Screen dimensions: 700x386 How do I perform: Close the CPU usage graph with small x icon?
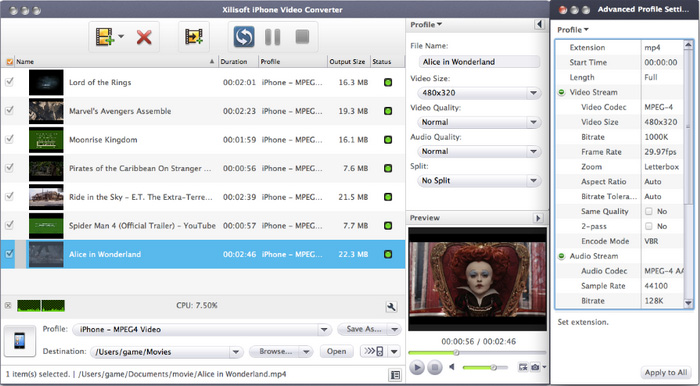pos(8,306)
